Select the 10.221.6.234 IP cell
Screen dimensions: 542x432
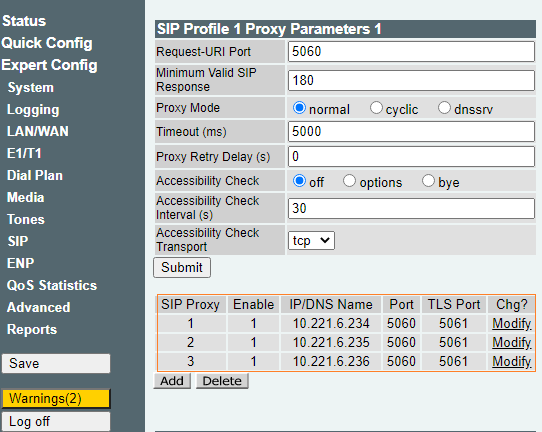pyautogui.click(x=331, y=323)
